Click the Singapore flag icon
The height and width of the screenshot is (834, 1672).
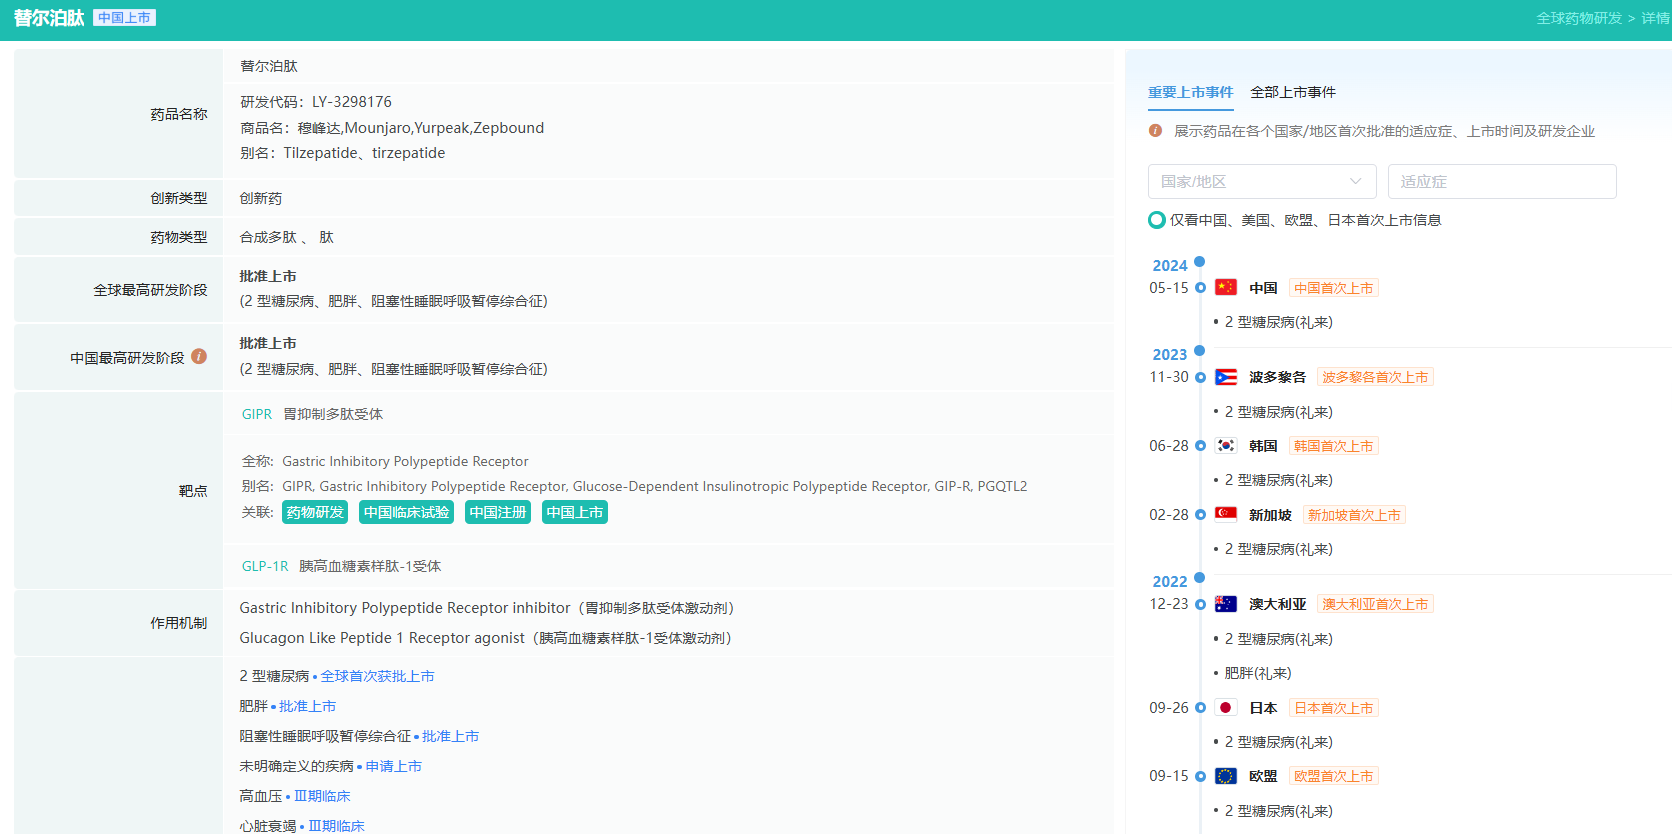tap(1226, 515)
